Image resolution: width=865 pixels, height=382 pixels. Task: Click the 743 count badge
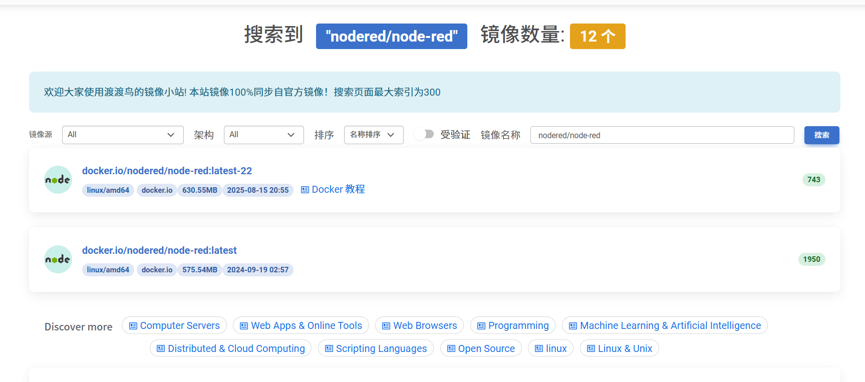(814, 179)
